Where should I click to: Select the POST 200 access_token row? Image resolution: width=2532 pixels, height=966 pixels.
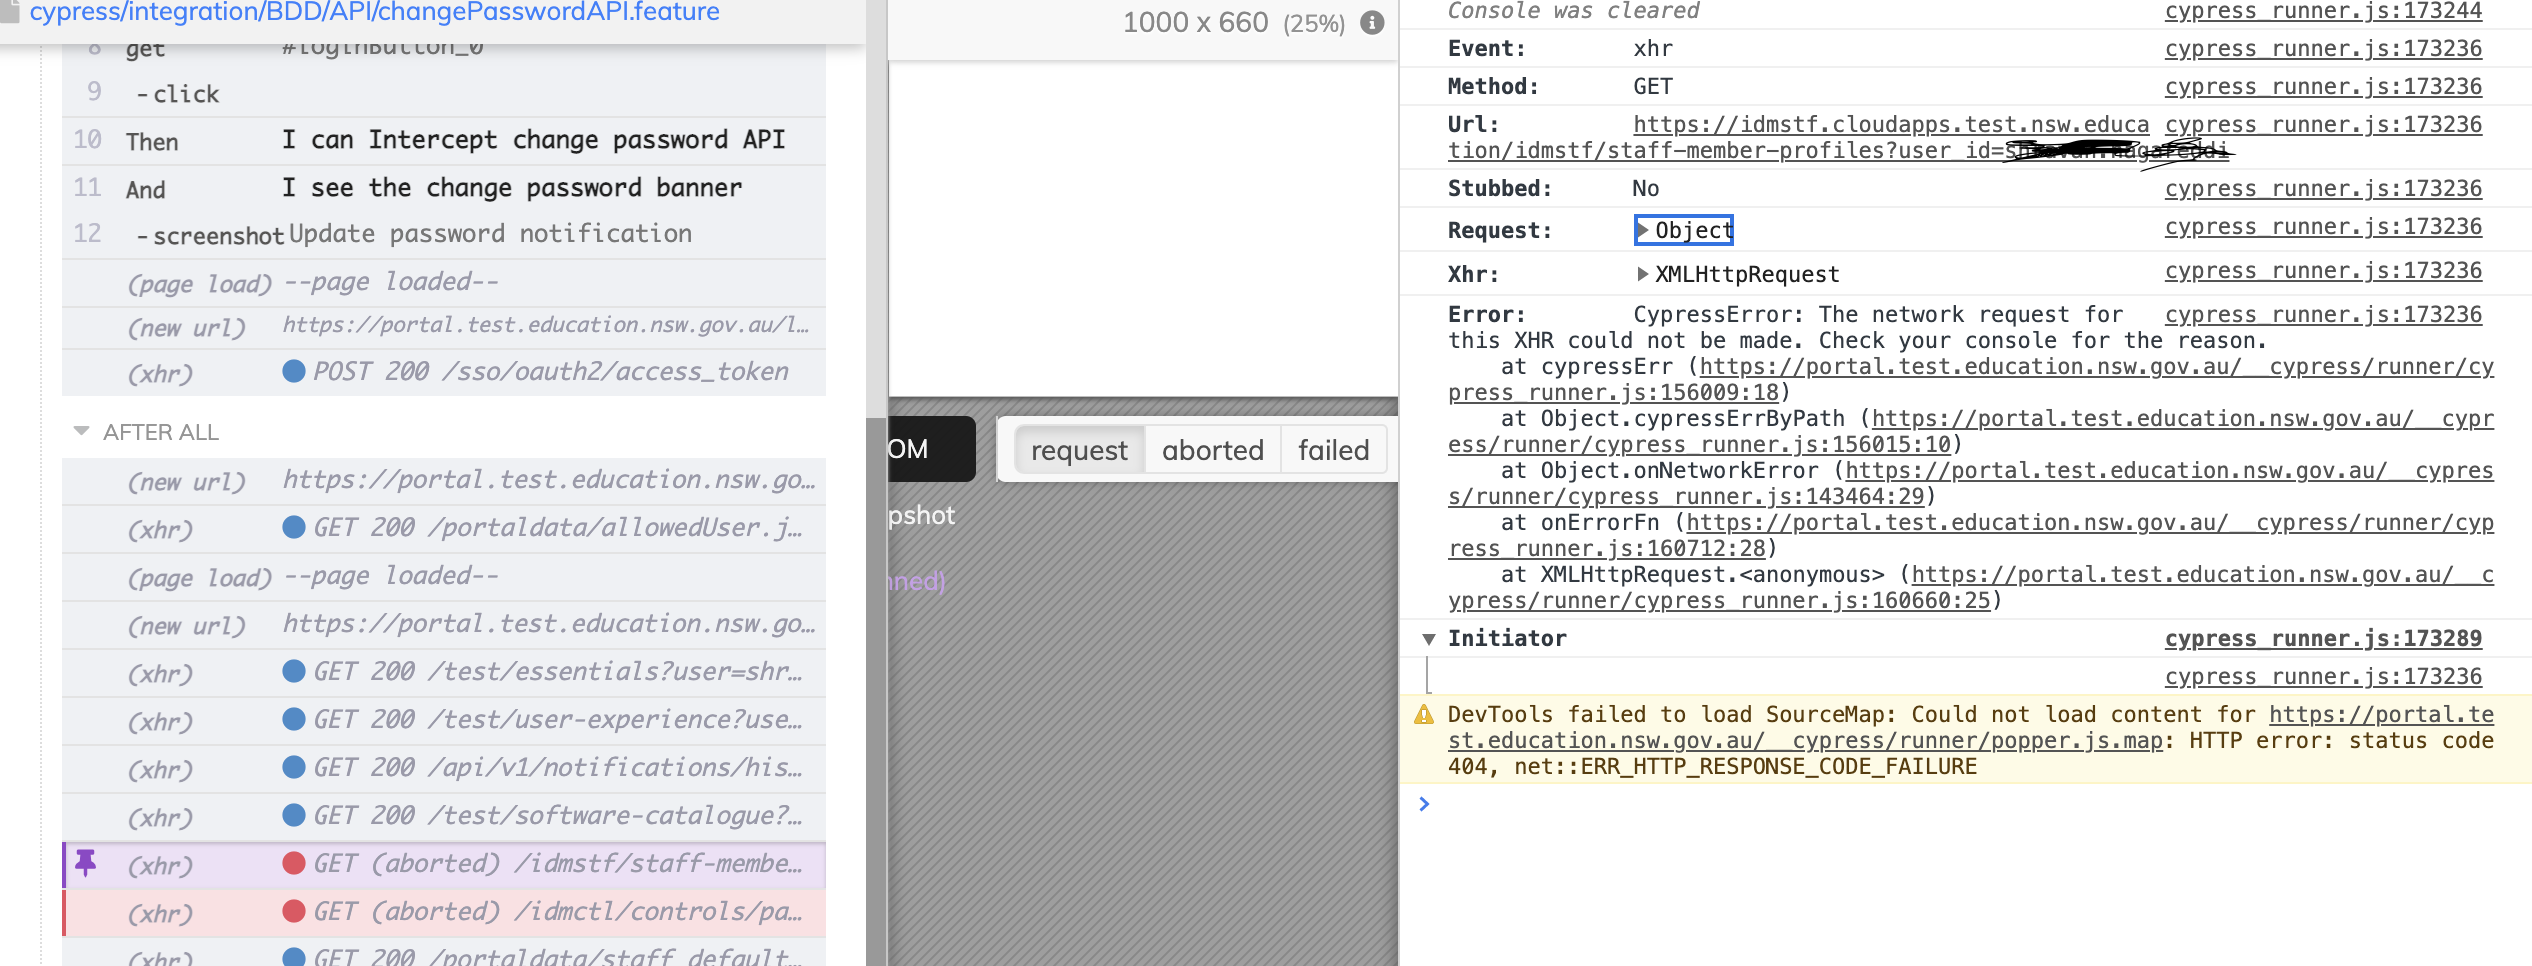[x=444, y=372]
